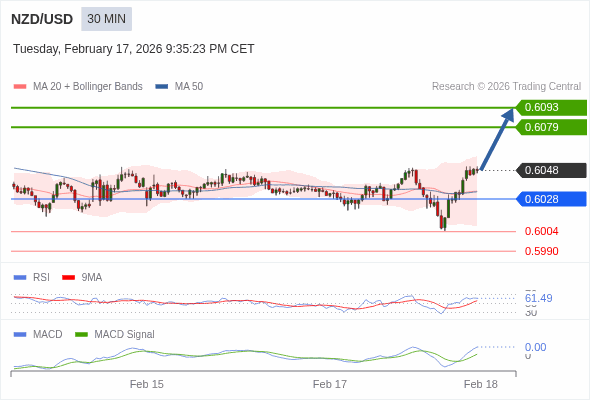
Task: Click the MACD value 0.00
Action: (x=535, y=347)
